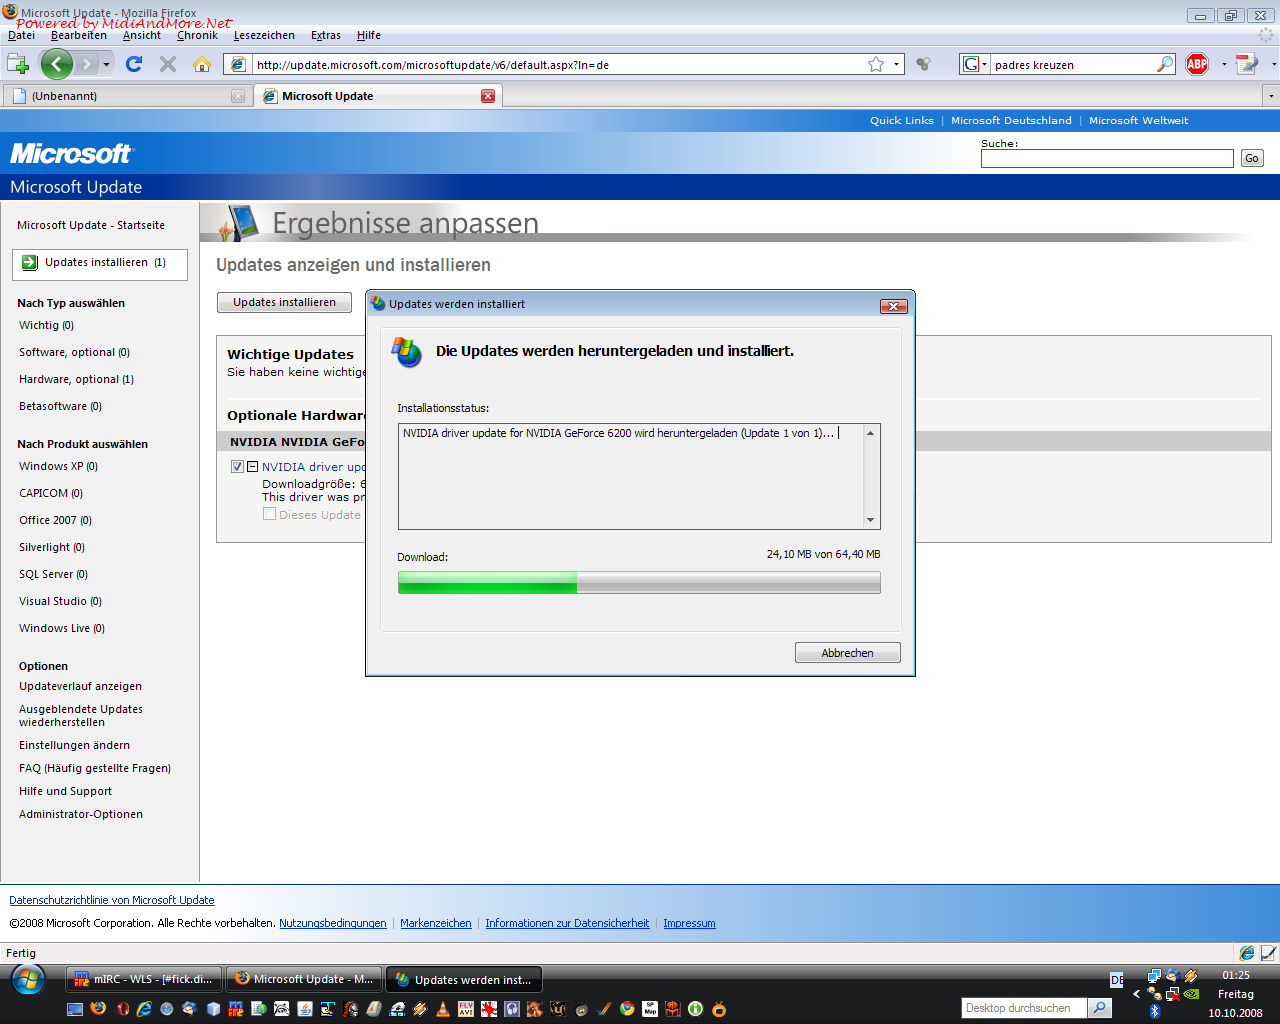Reload the page with the refresh icon
Image resolution: width=1280 pixels, height=1024 pixels.
[134, 64]
